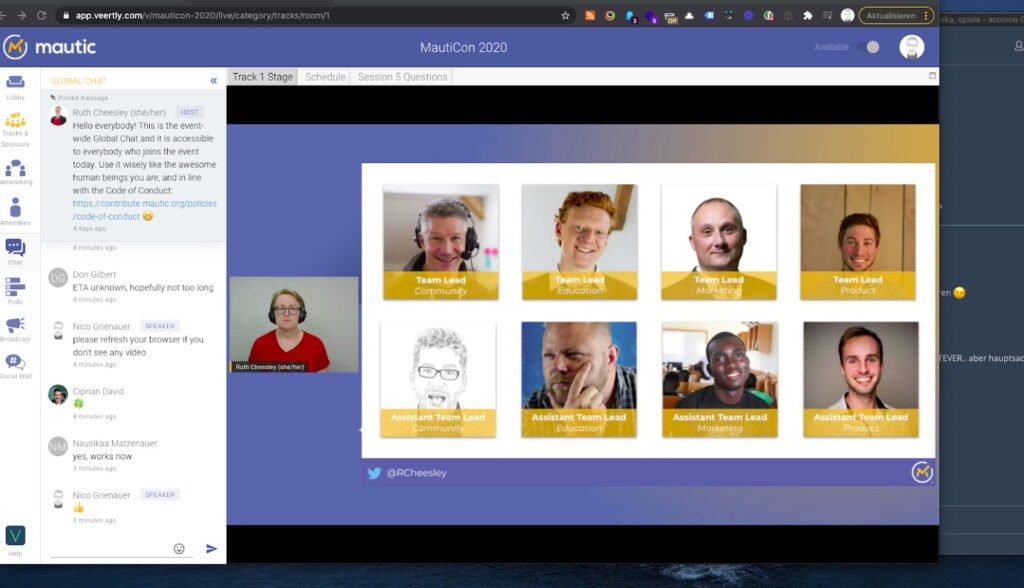Click Don Gilbert's DG avatar
1024x588 pixels.
(58, 278)
